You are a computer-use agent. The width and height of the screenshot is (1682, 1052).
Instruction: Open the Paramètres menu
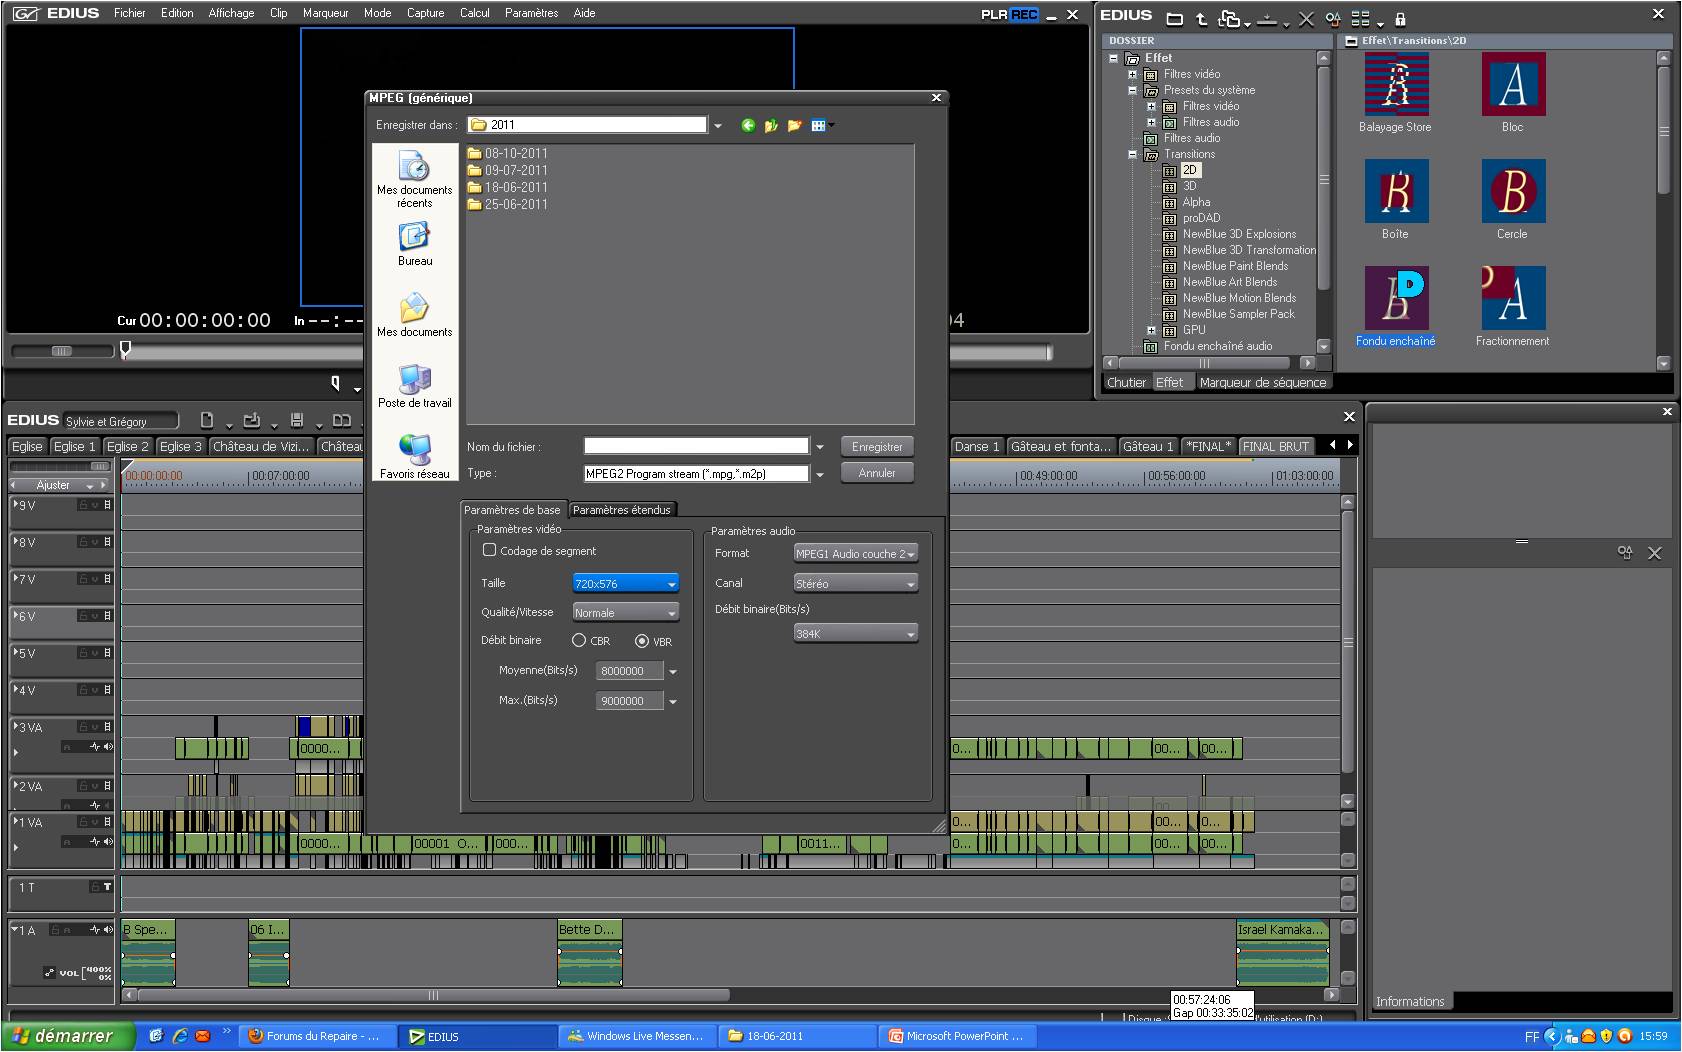[x=531, y=13]
